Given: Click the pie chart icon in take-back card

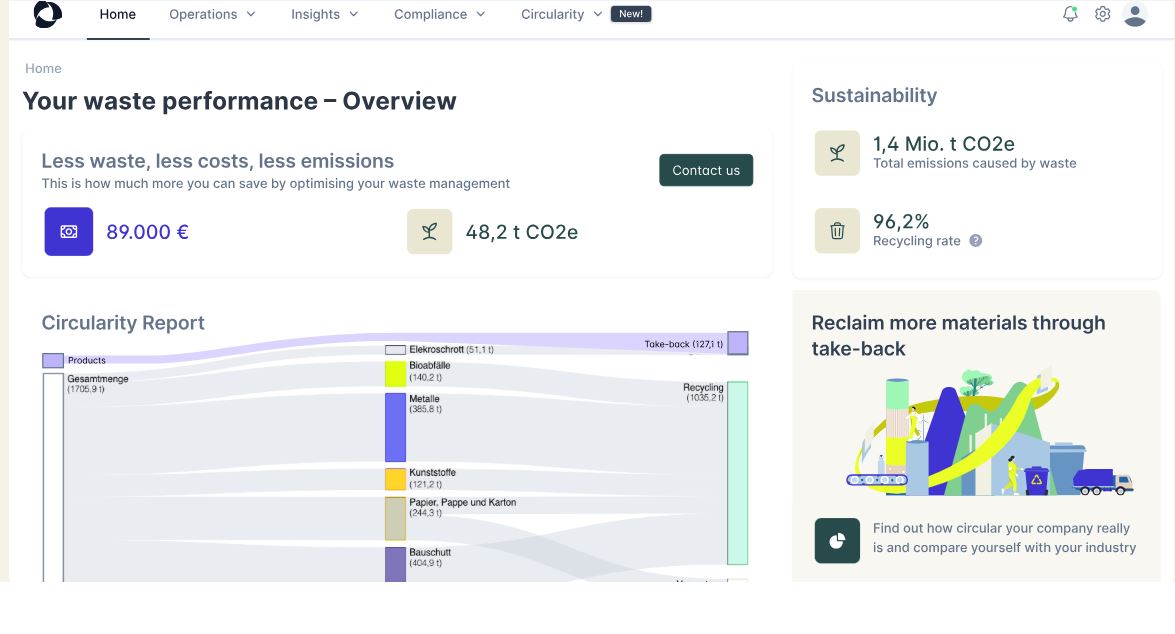Looking at the screenshot, I should pyautogui.click(x=837, y=540).
